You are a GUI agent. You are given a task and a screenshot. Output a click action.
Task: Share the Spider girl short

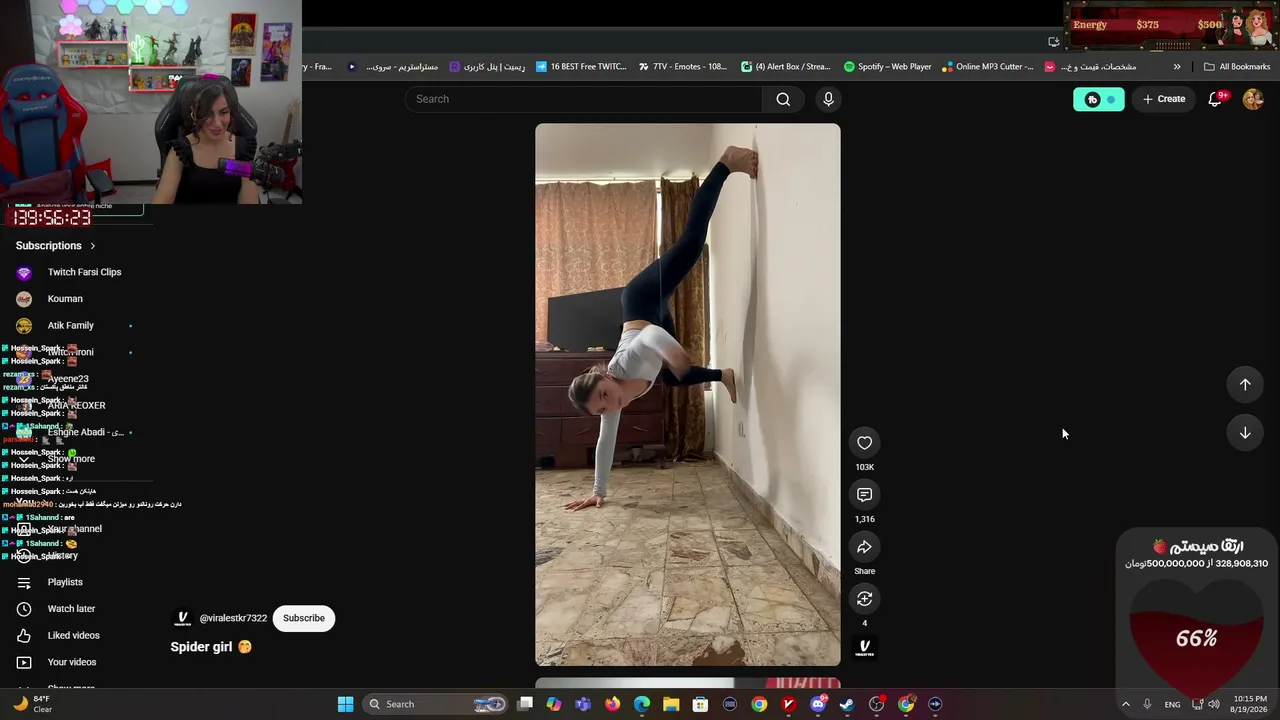865,547
